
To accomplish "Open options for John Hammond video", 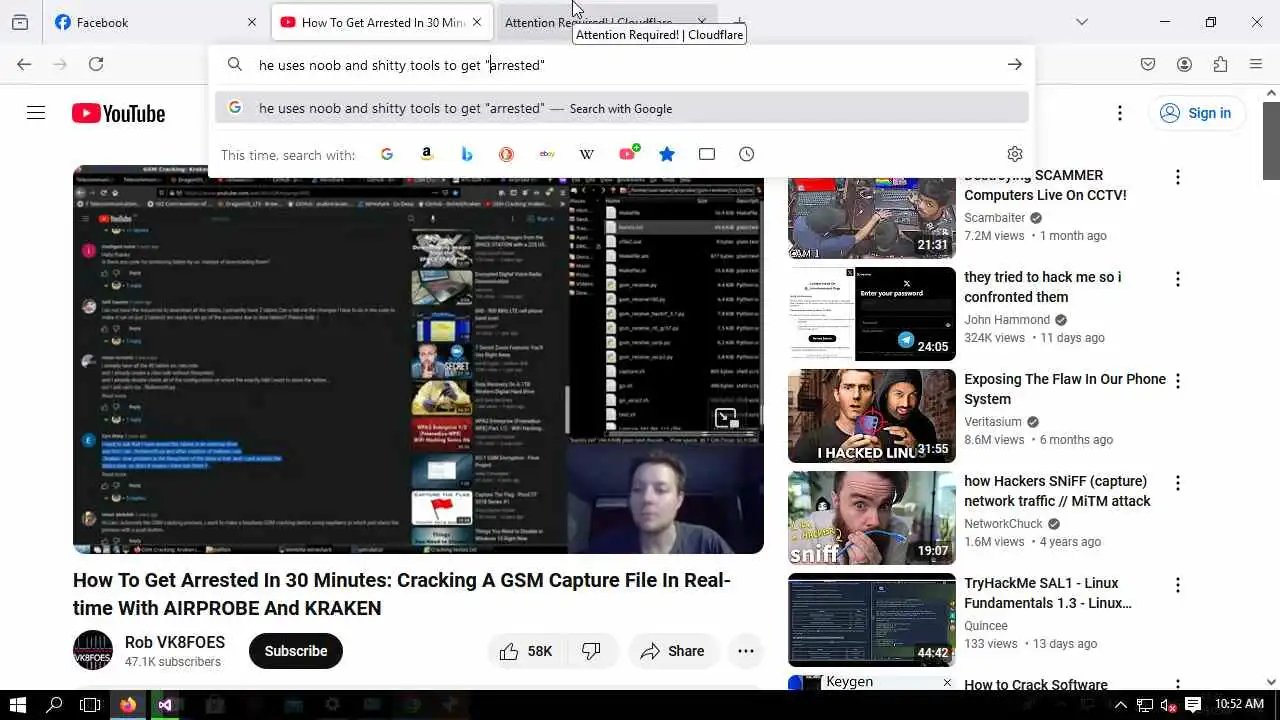I will tap(1178, 279).
